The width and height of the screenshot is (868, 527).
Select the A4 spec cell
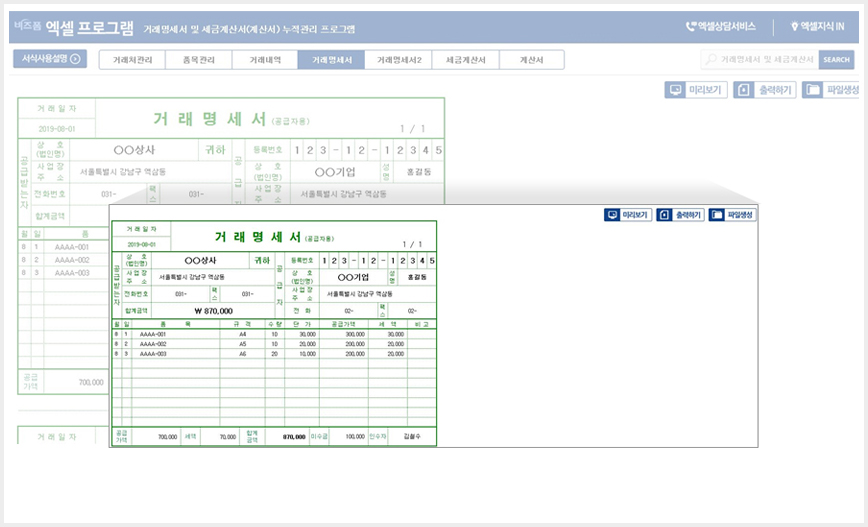tap(242, 334)
